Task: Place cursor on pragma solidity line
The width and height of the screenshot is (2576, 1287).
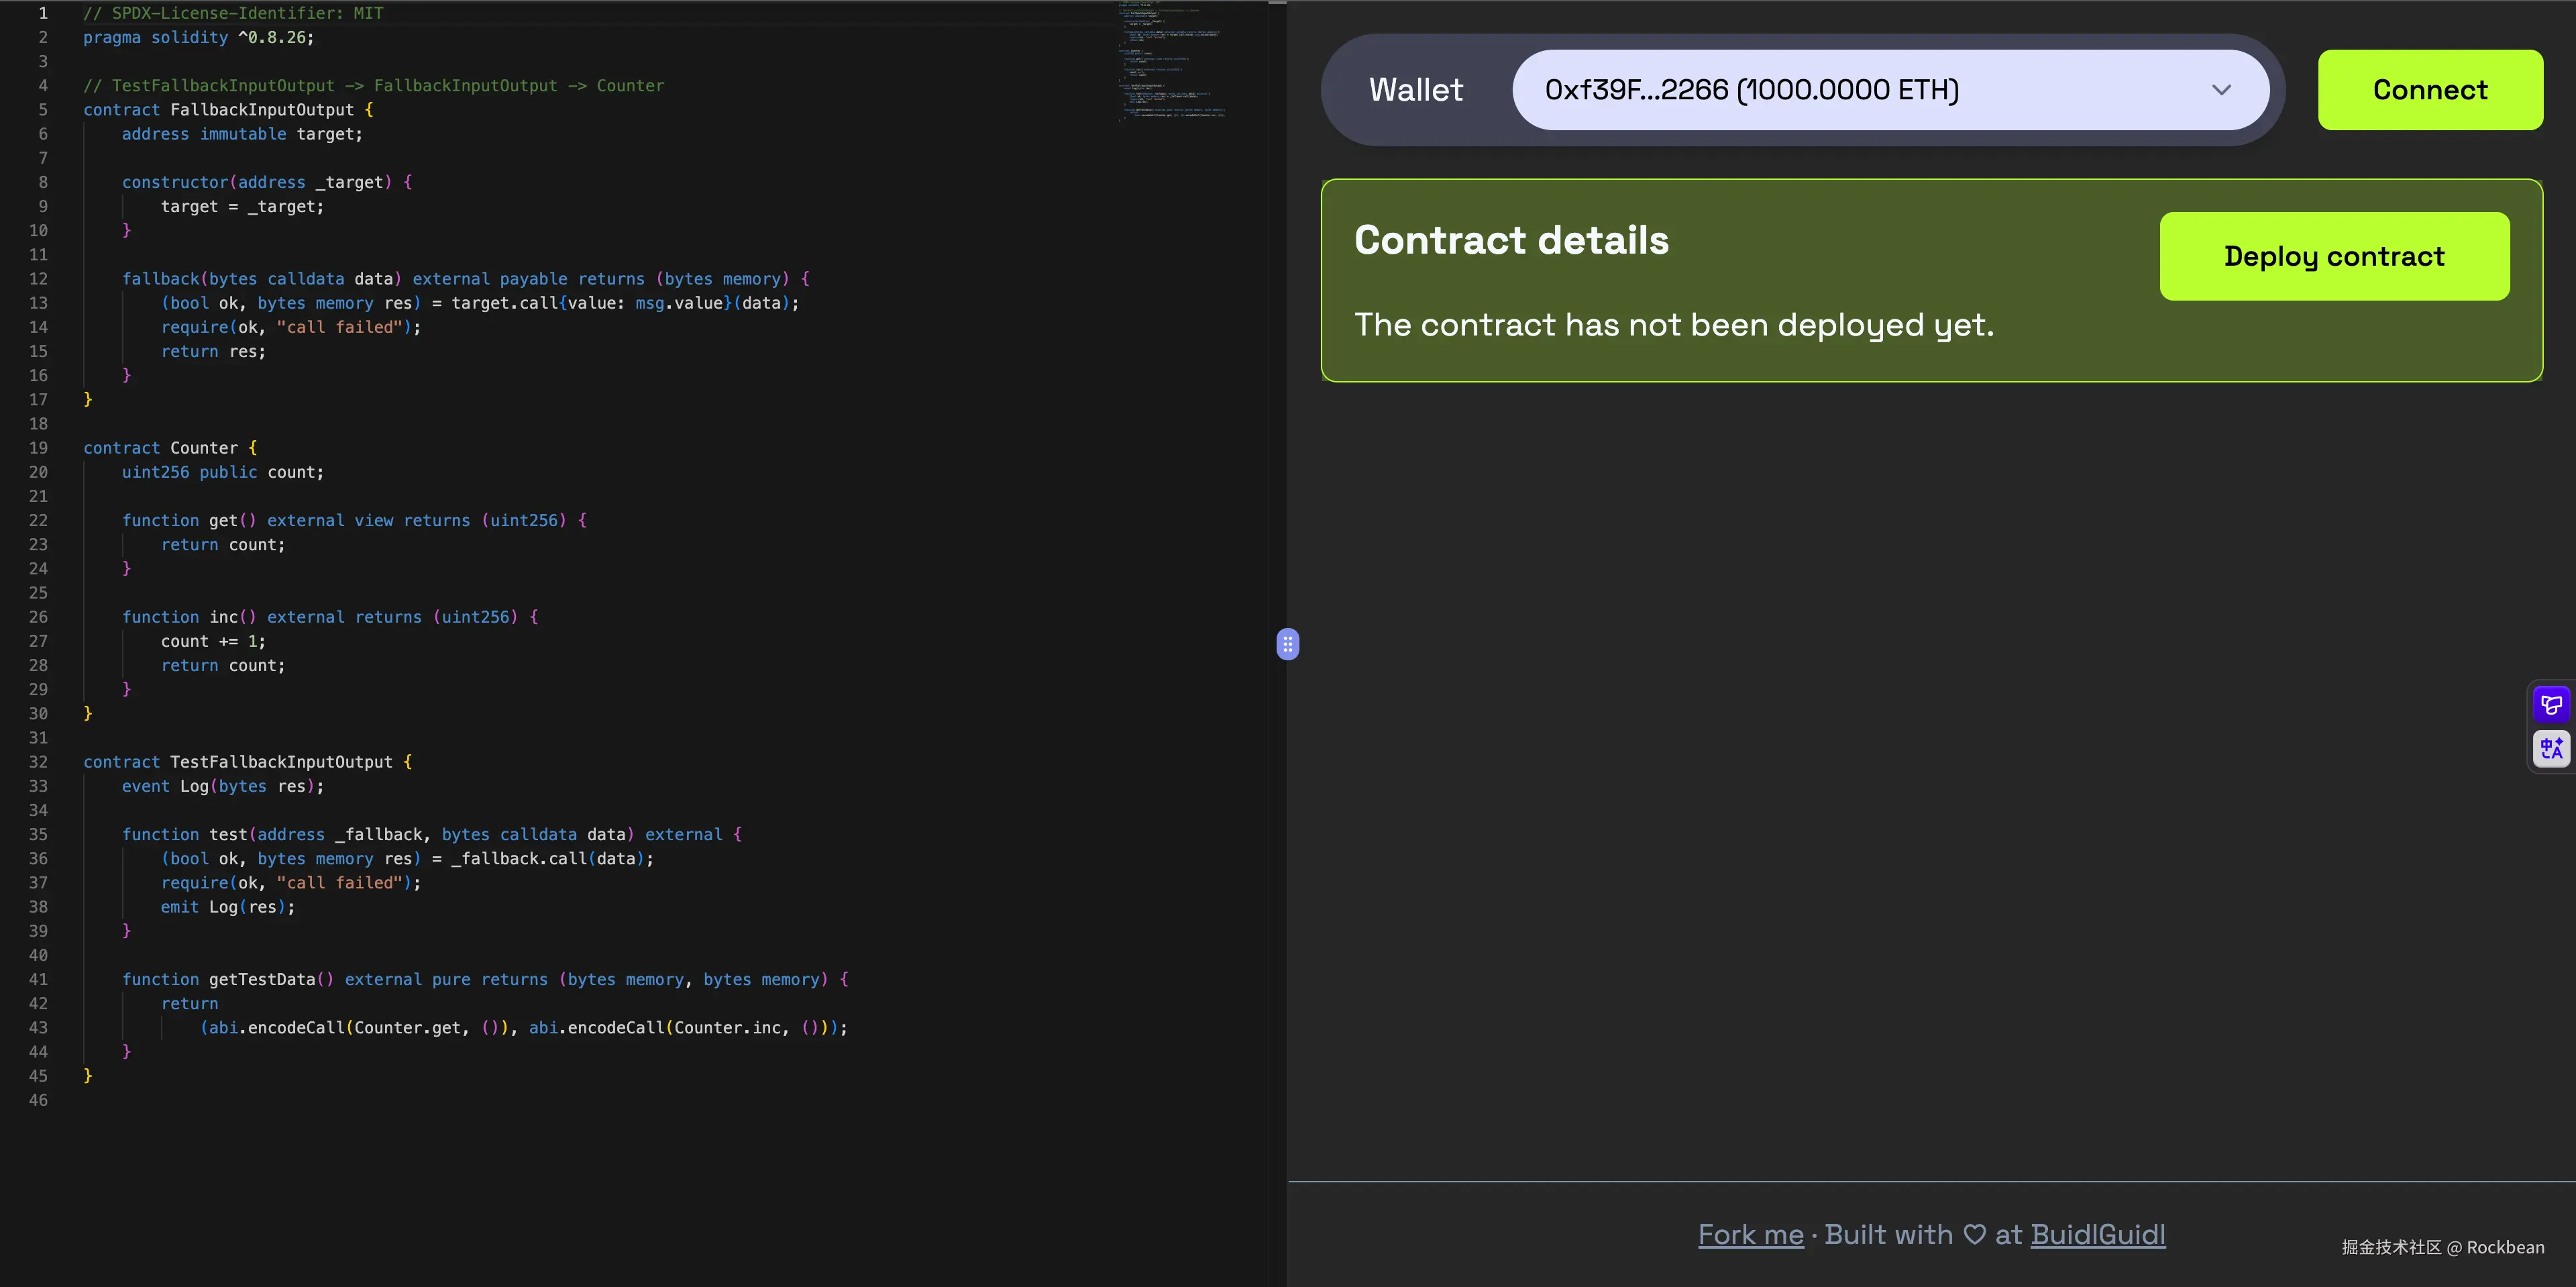Action: [x=198, y=38]
